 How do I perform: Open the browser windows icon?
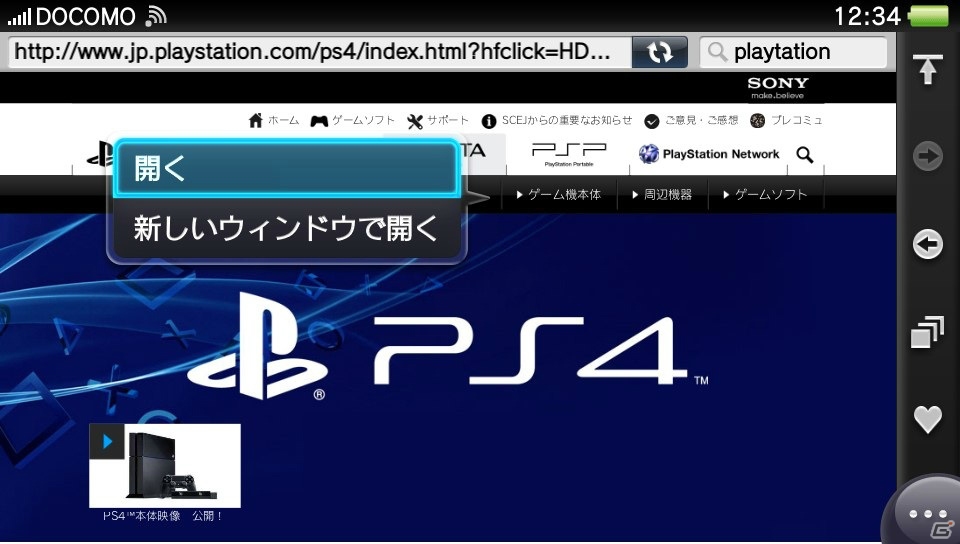click(x=928, y=332)
